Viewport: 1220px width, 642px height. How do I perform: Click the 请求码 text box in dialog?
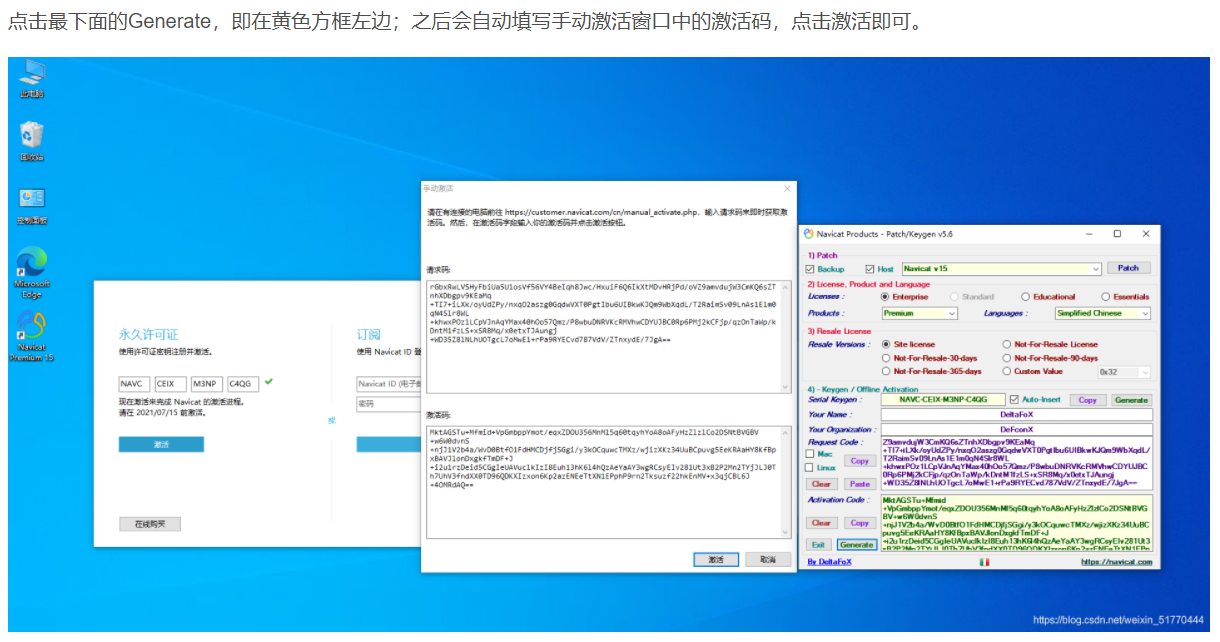(x=607, y=336)
